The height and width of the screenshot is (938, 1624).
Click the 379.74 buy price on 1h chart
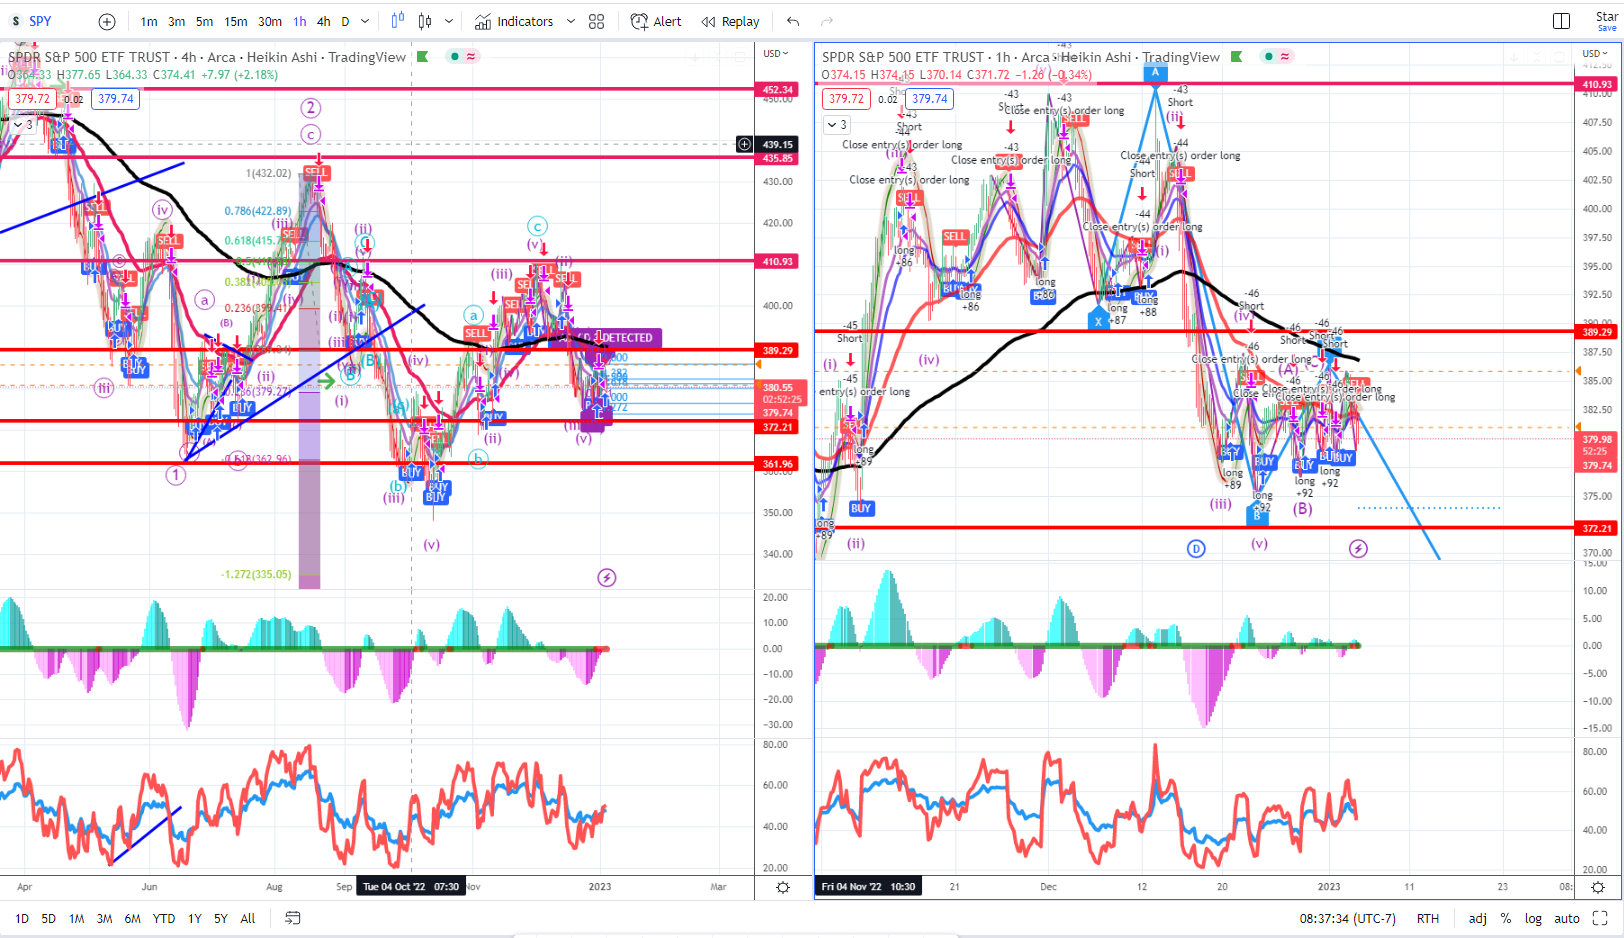click(x=929, y=98)
